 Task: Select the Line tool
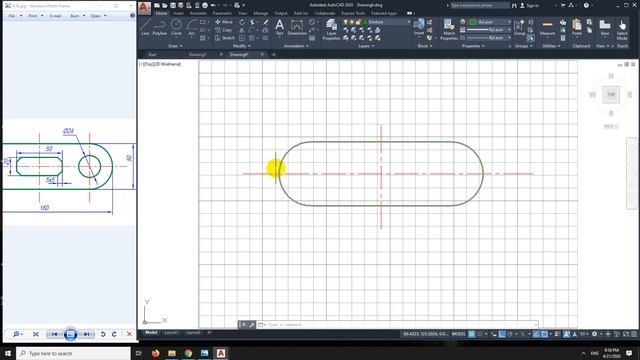coord(145,27)
